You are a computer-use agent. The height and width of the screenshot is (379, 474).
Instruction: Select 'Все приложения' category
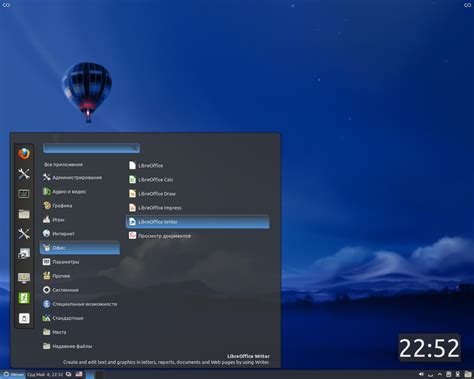point(63,165)
